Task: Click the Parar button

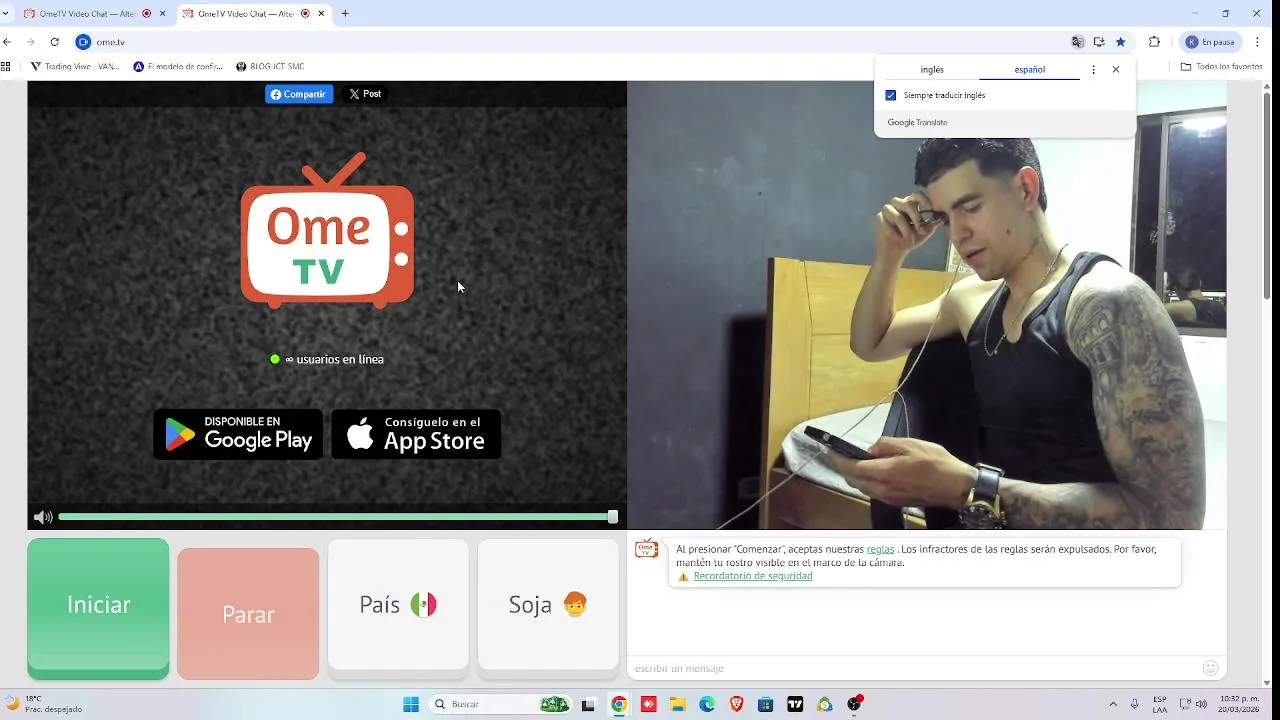Action: click(248, 614)
